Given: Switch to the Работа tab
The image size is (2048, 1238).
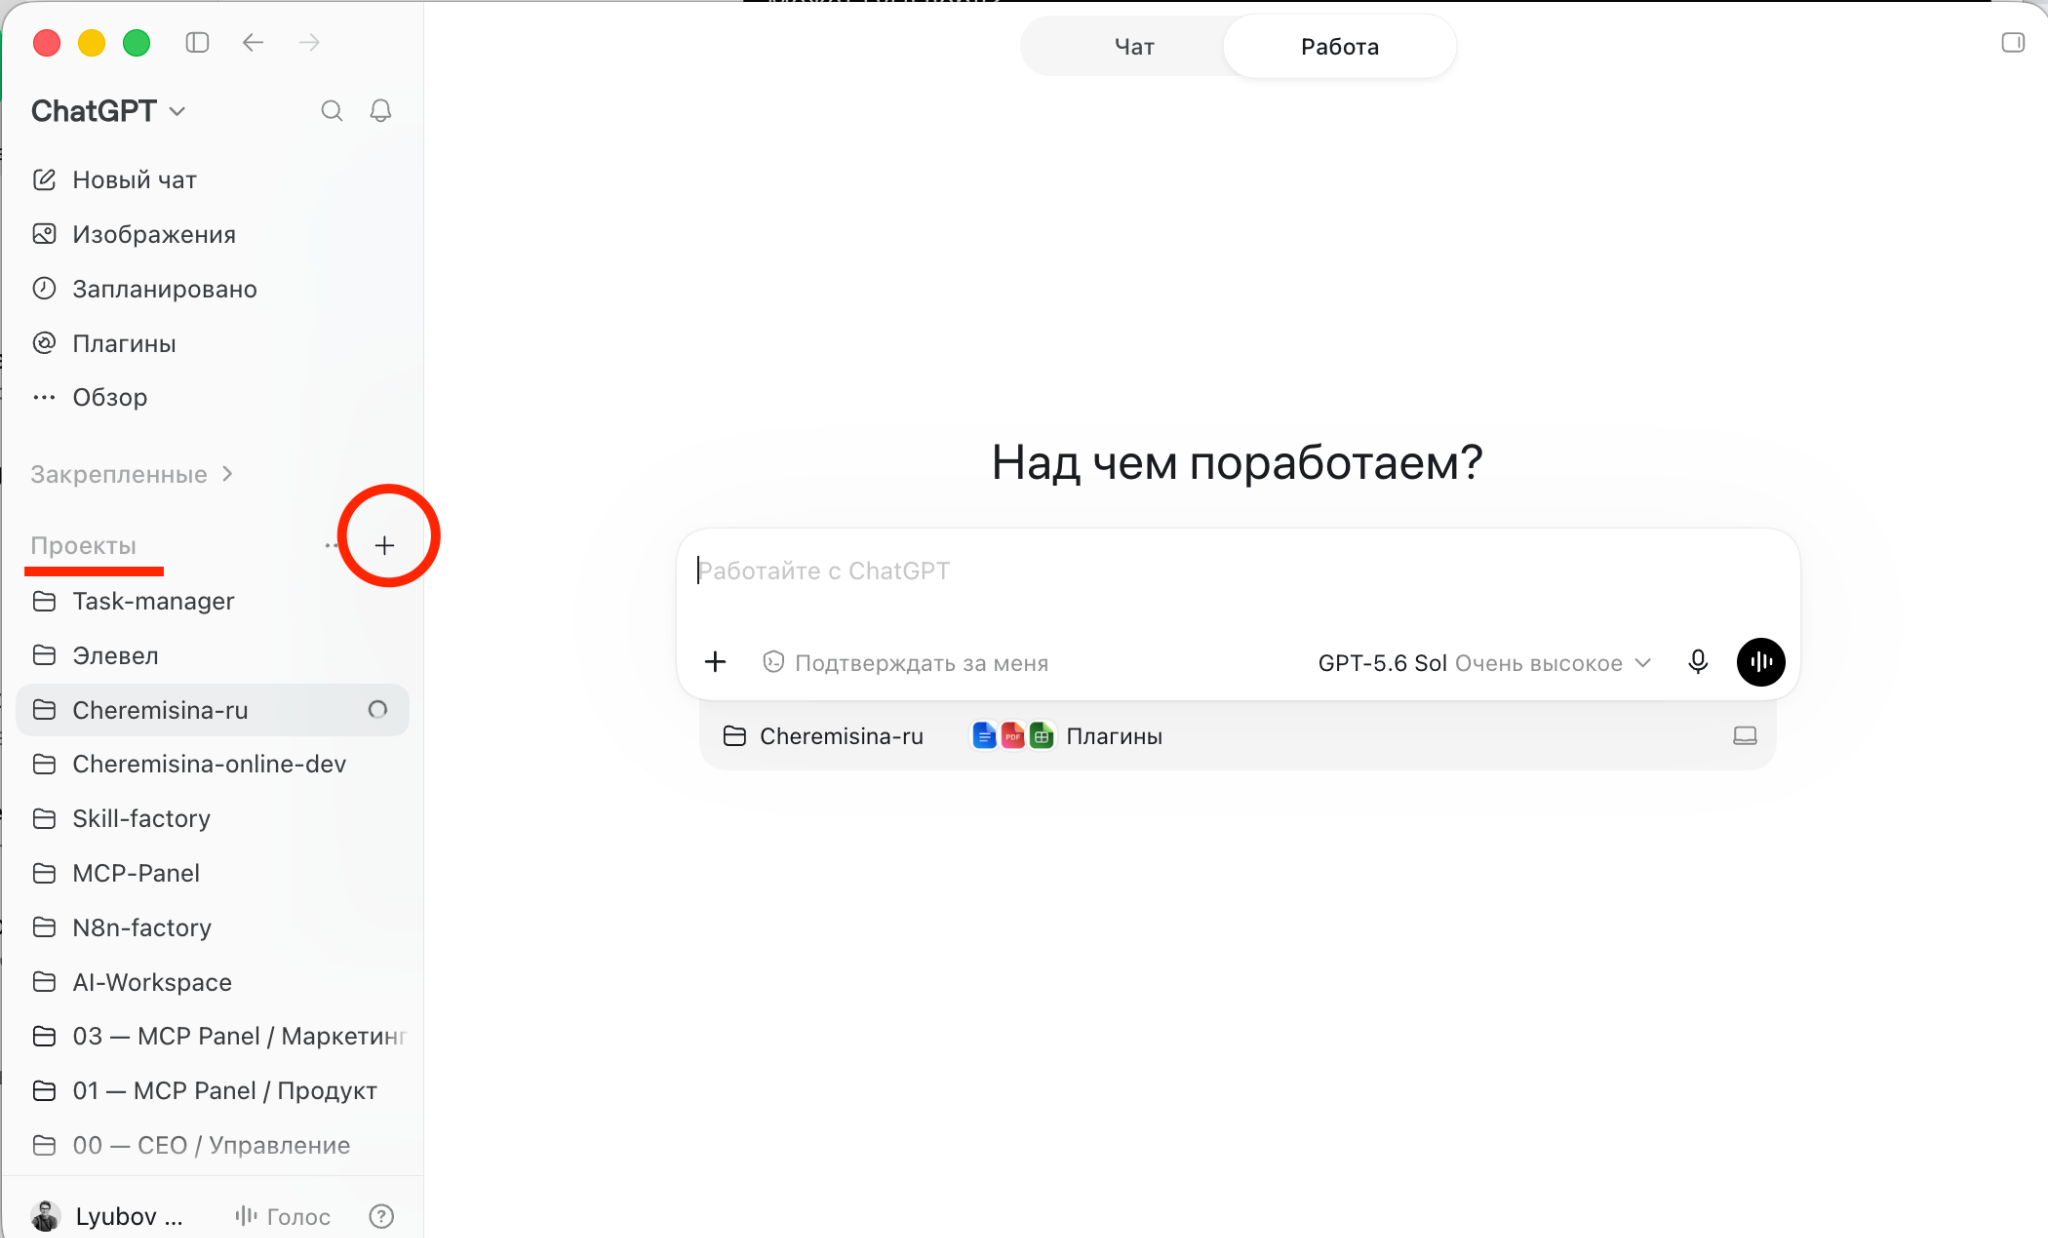Looking at the screenshot, I should click(1339, 46).
